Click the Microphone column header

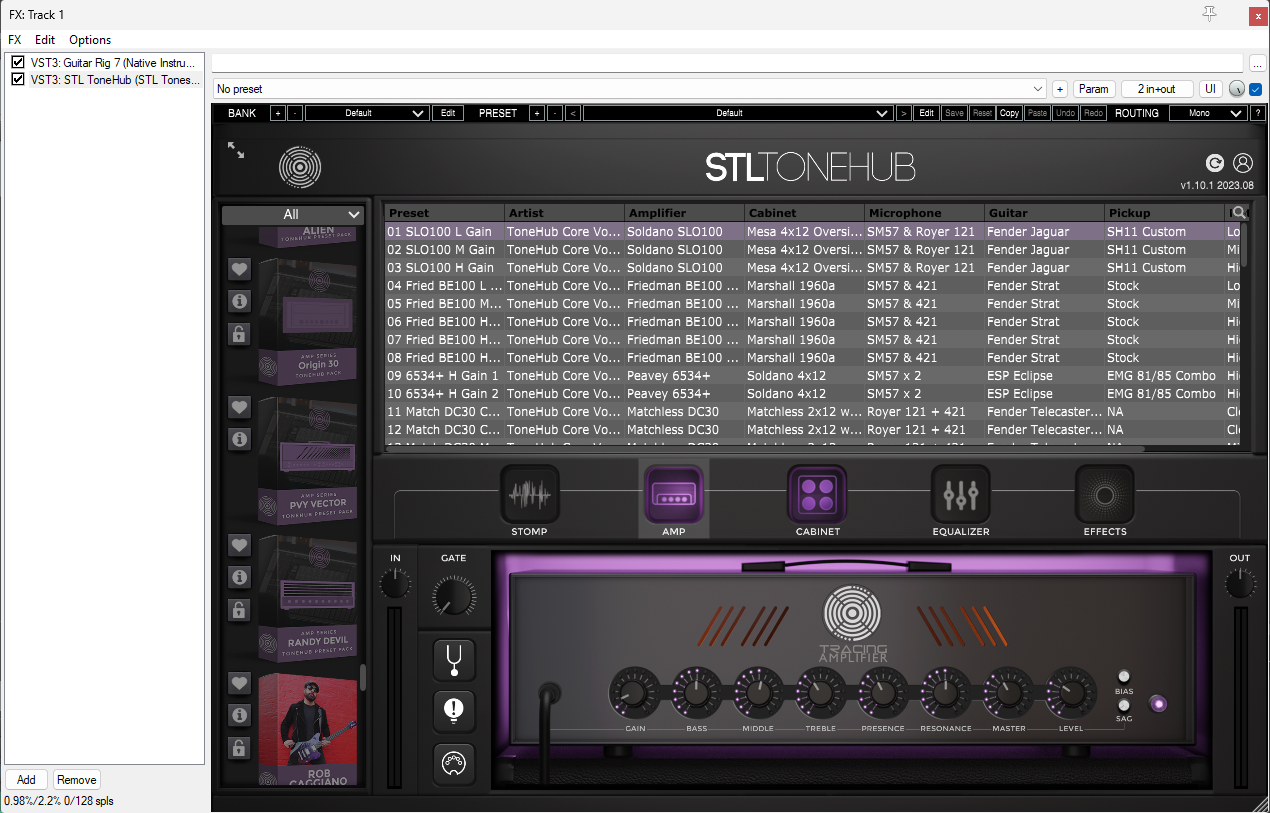click(925, 213)
